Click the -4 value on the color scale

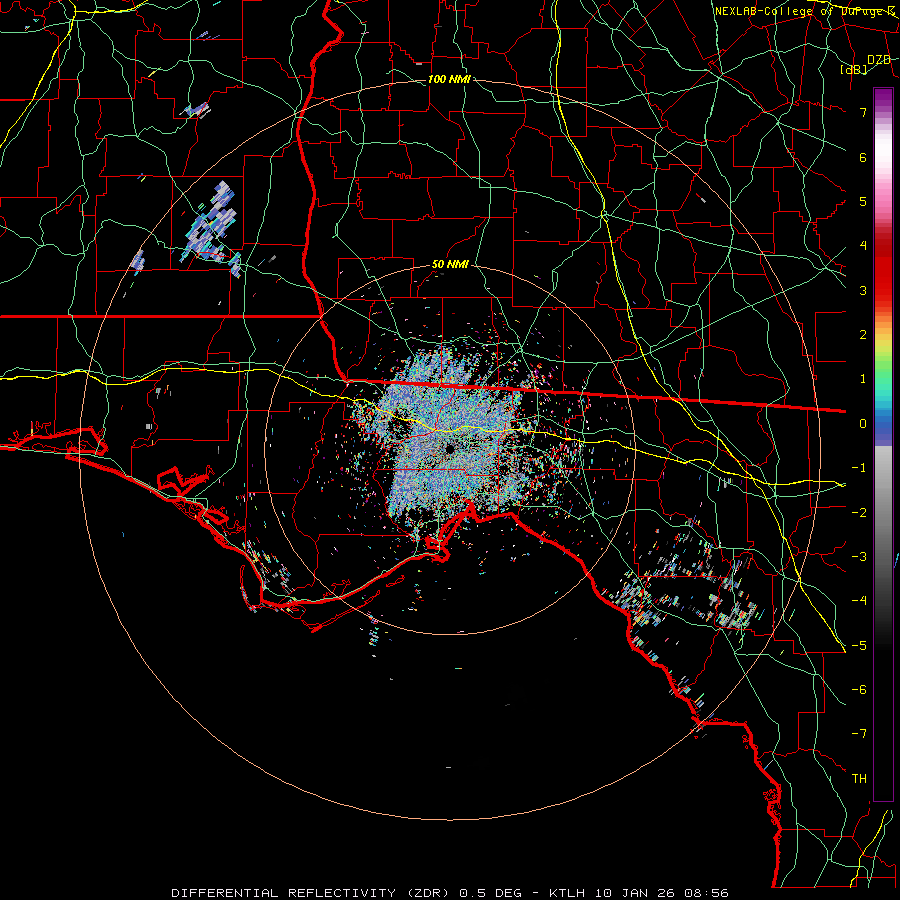(x=859, y=601)
